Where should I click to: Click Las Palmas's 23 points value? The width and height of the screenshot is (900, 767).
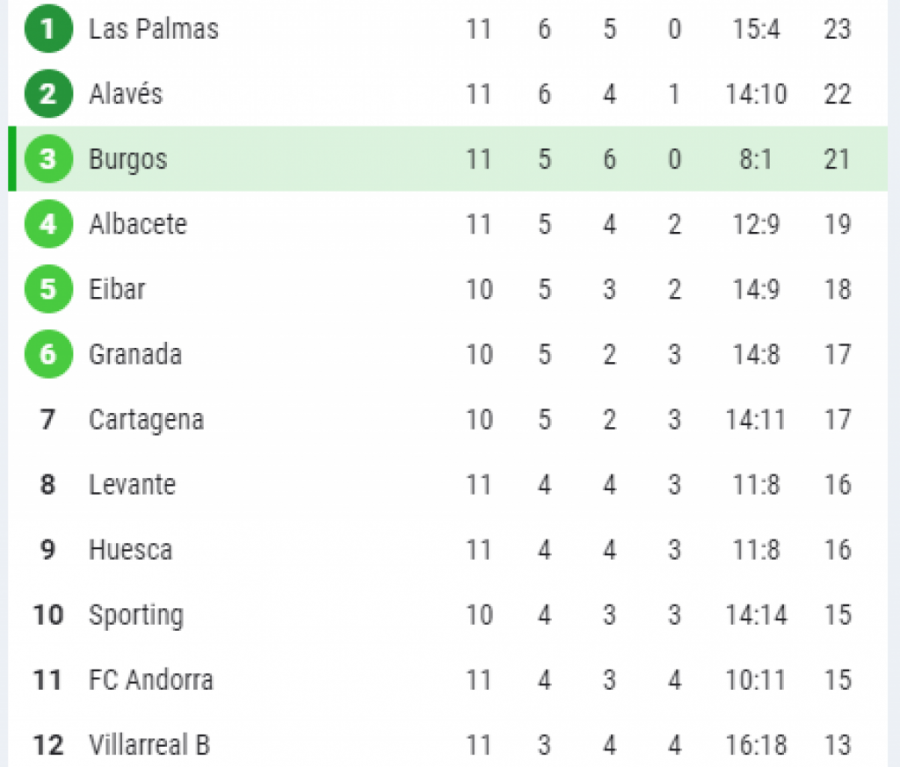click(x=837, y=29)
